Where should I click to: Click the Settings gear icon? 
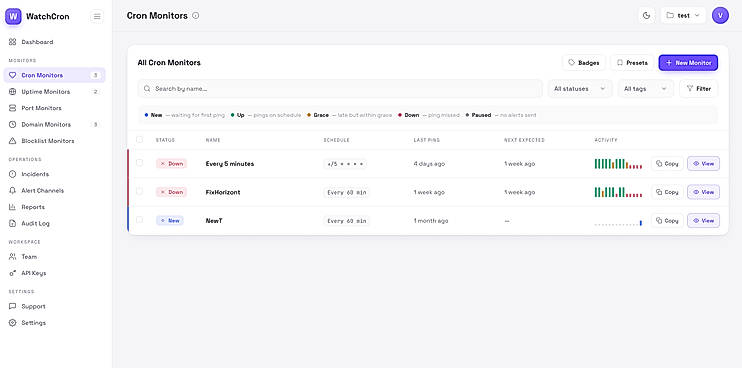[x=12, y=323]
